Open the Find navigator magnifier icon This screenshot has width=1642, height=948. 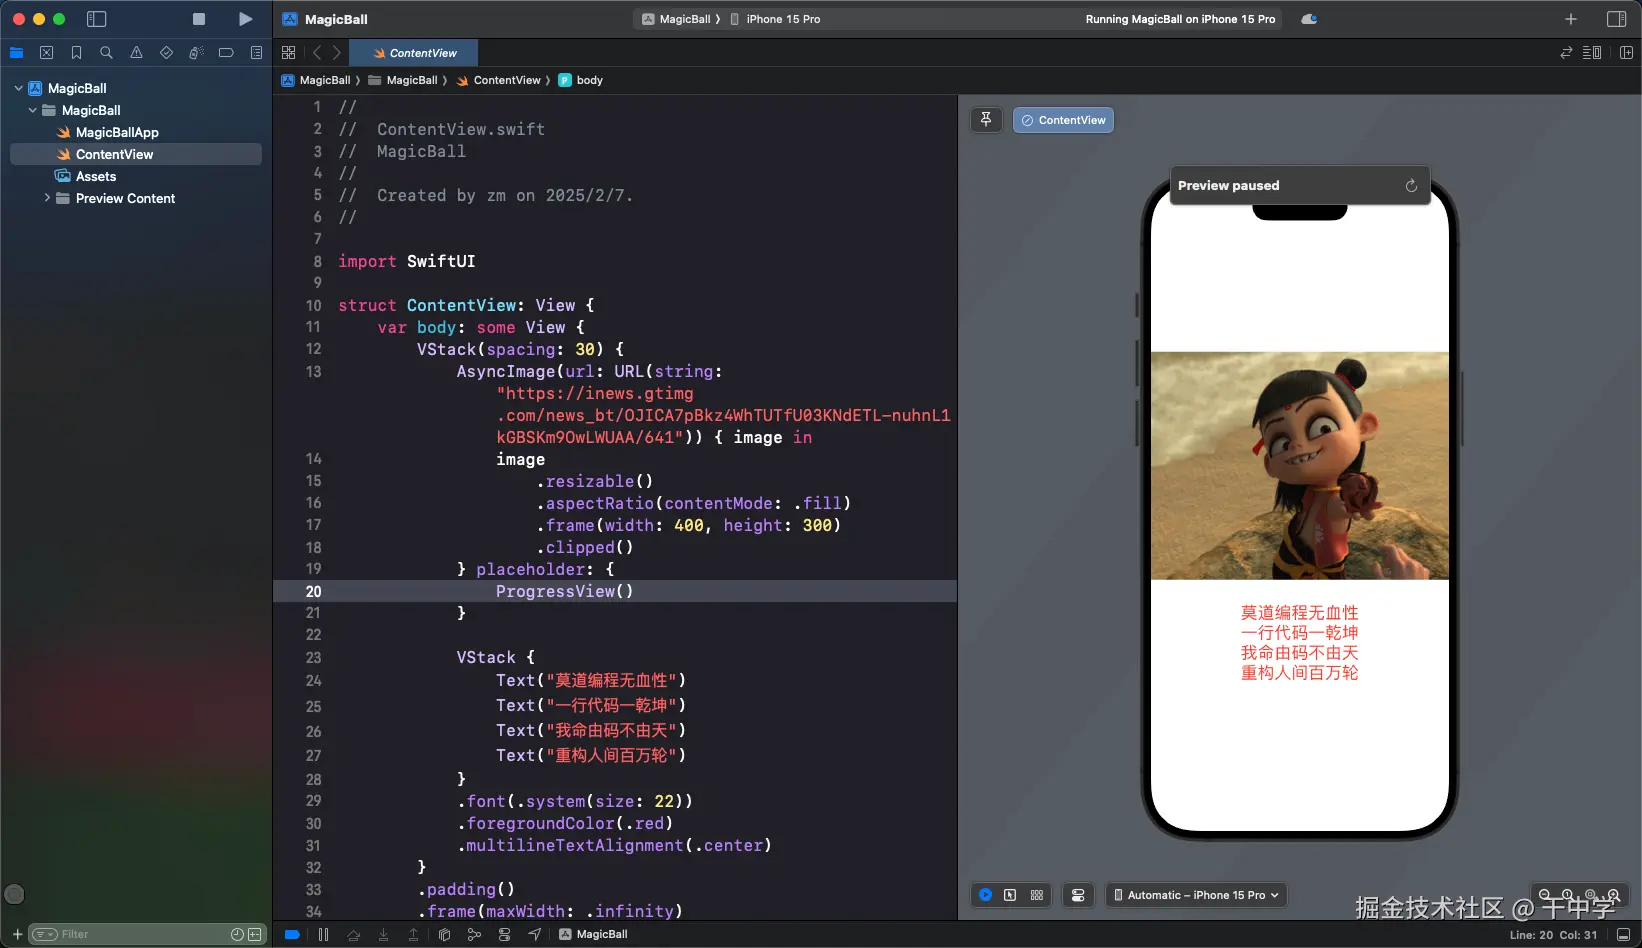pos(106,53)
